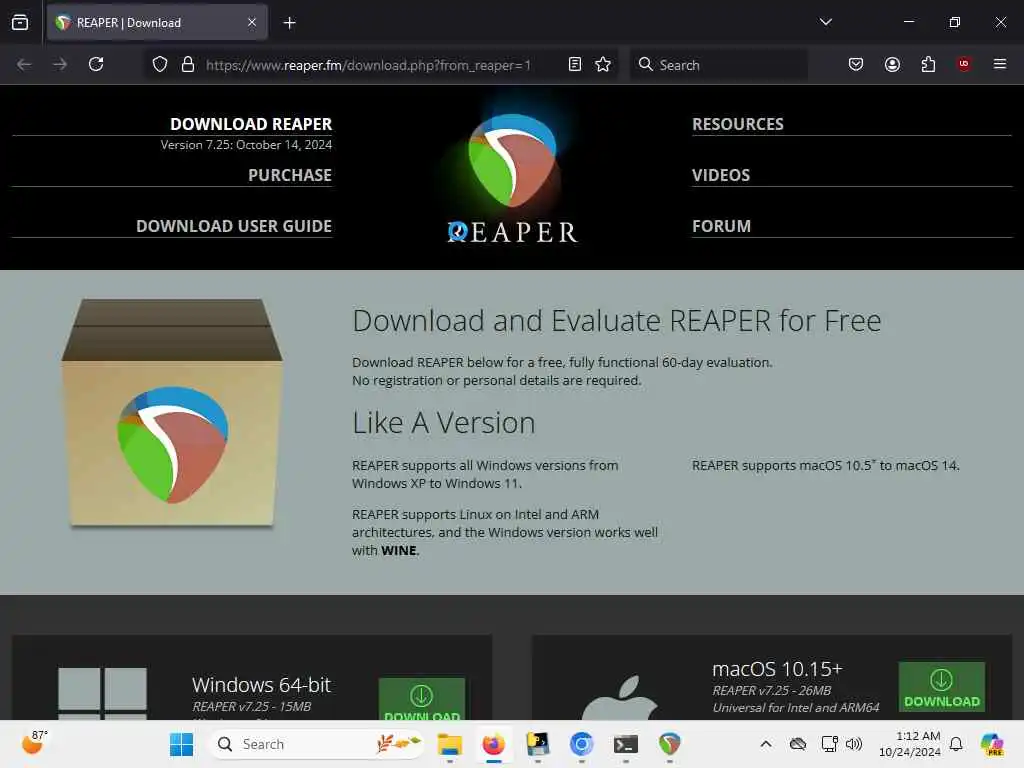Click the 'macOS 10.15+' heading text
The height and width of the screenshot is (768, 1024).
coord(777,669)
